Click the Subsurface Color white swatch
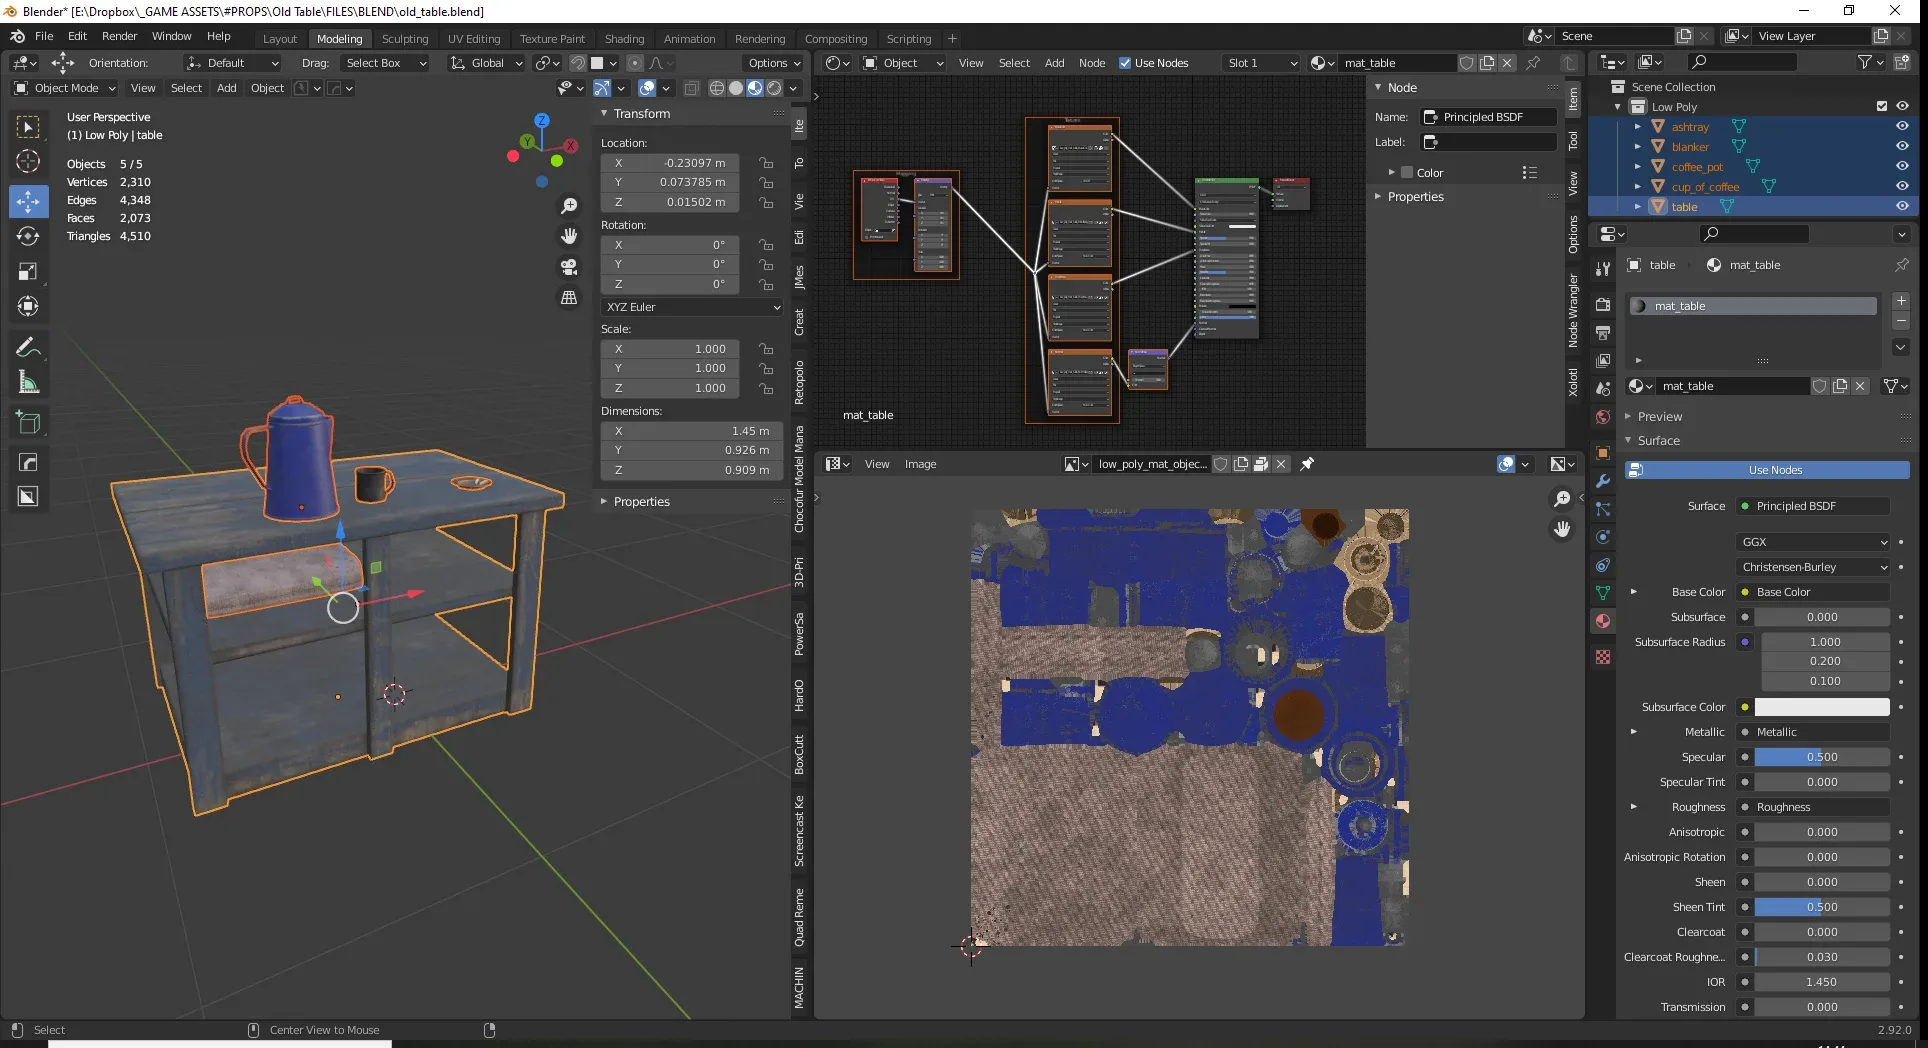This screenshot has height=1048, width=1928. [x=1821, y=707]
